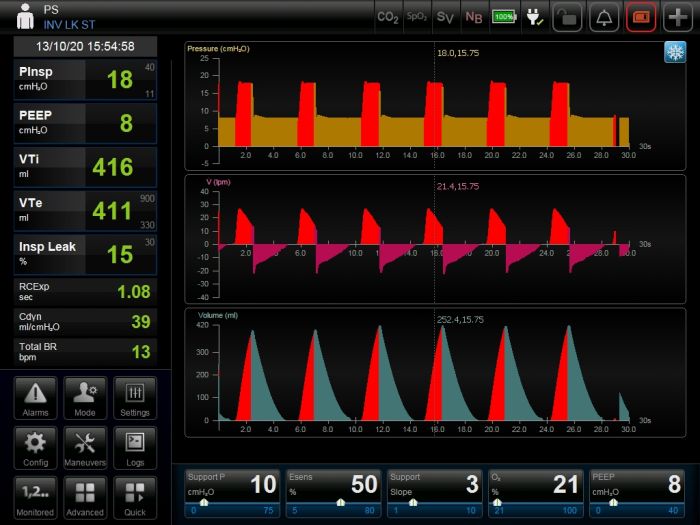Open the patient profile icon
The image size is (700, 525).
click(x=25, y=17)
